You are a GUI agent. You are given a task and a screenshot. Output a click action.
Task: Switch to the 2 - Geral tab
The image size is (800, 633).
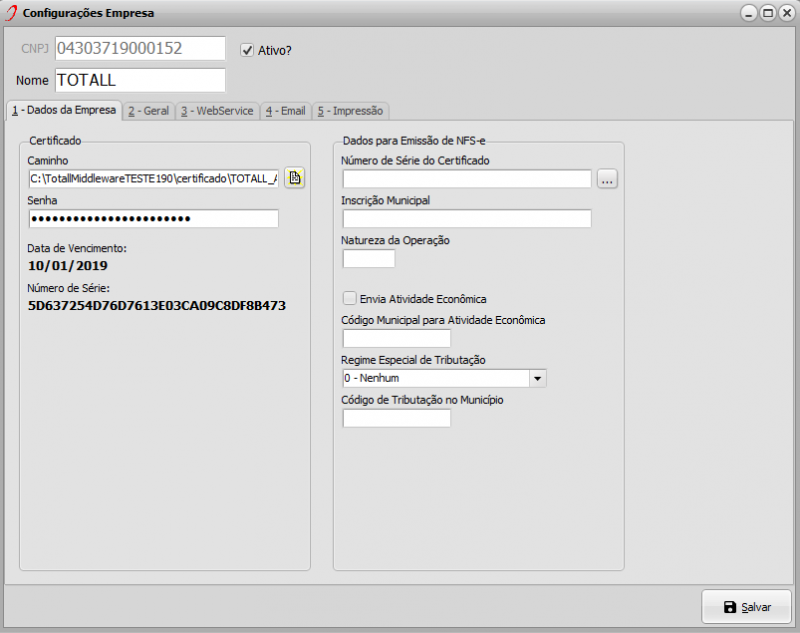[x=148, y=111]
